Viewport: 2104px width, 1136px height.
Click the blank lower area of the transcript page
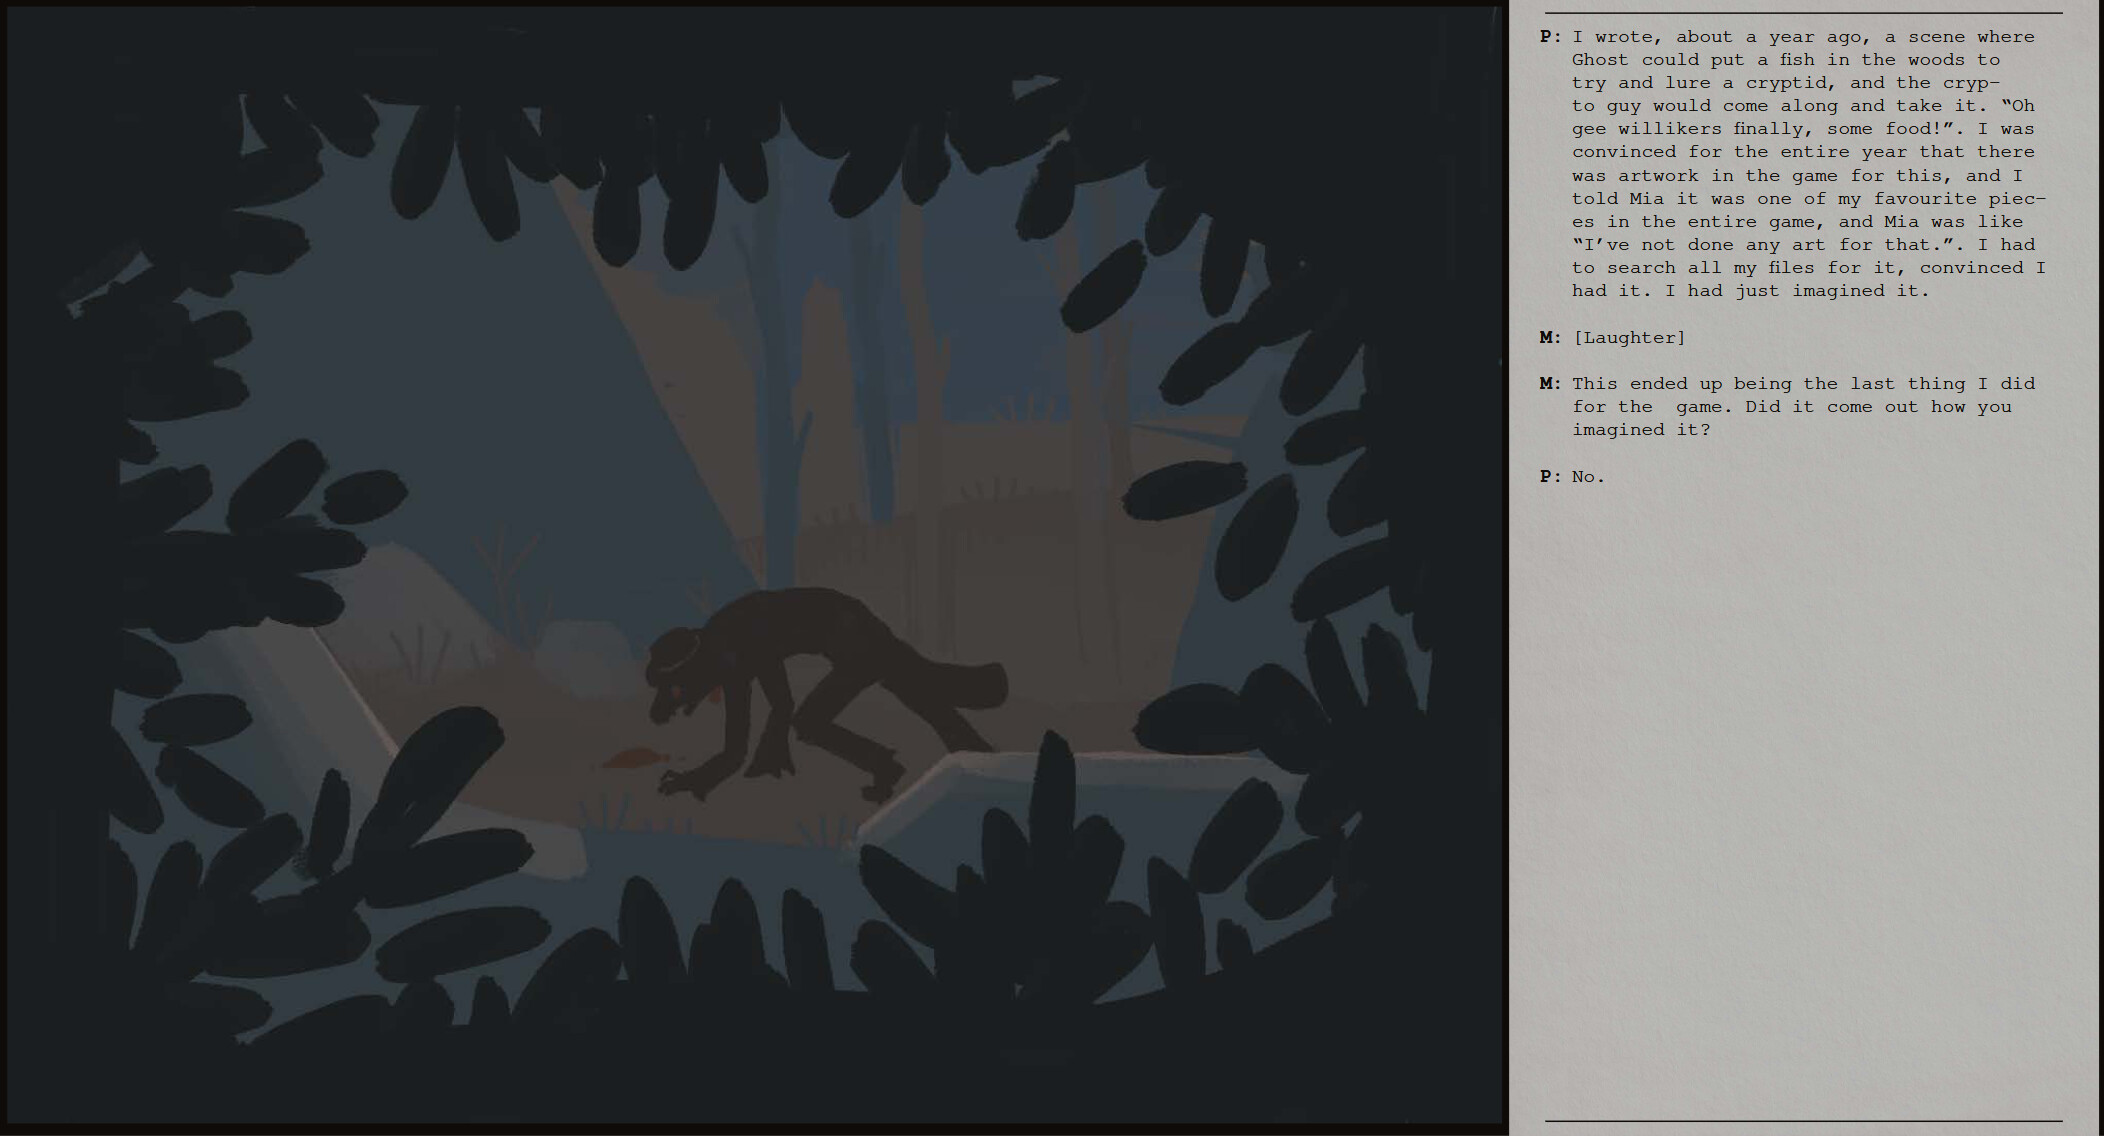(x=1800, y=800)
